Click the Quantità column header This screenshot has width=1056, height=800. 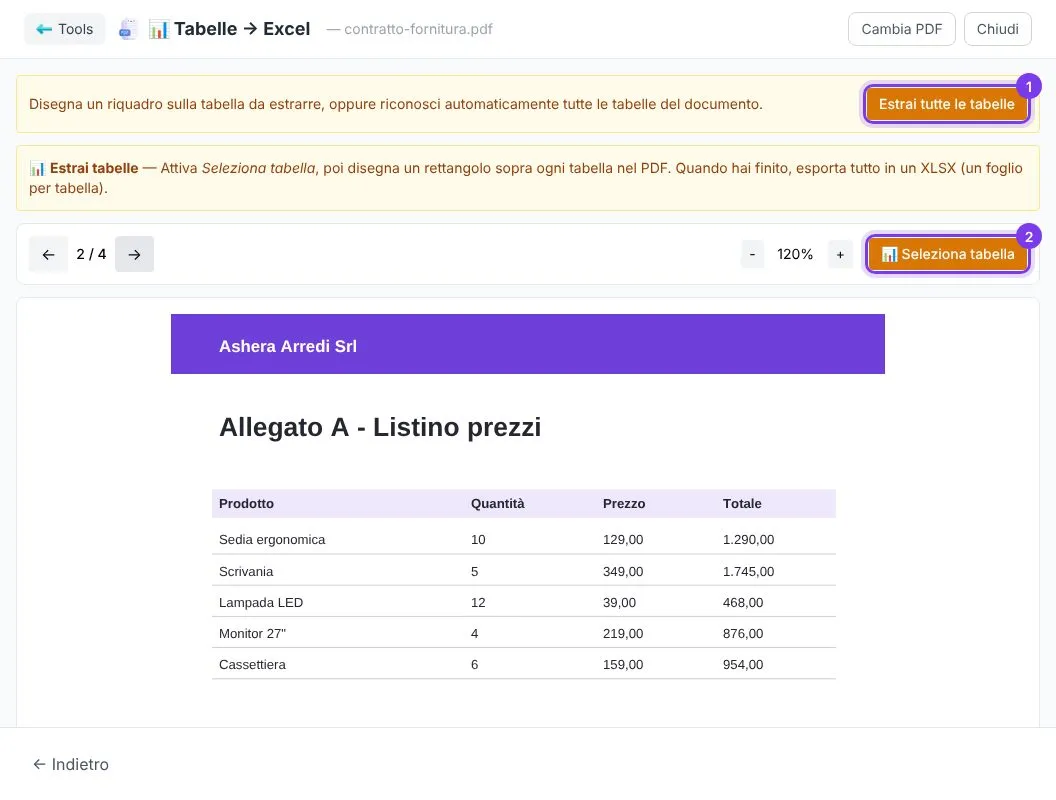(498, 504)
